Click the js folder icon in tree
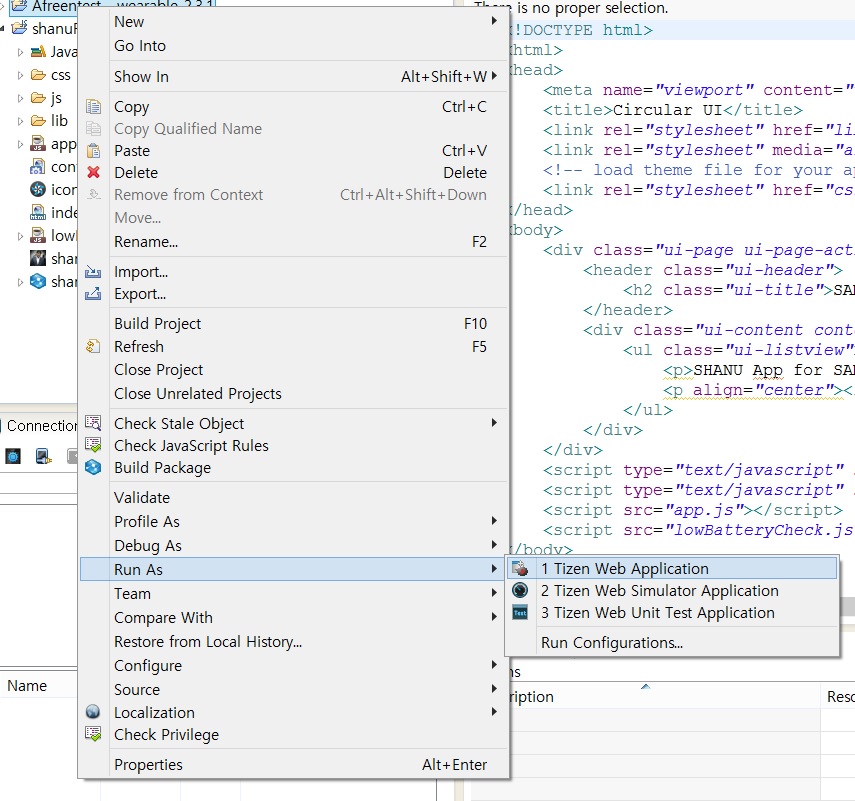855x801 pixels. click(38, 98)
